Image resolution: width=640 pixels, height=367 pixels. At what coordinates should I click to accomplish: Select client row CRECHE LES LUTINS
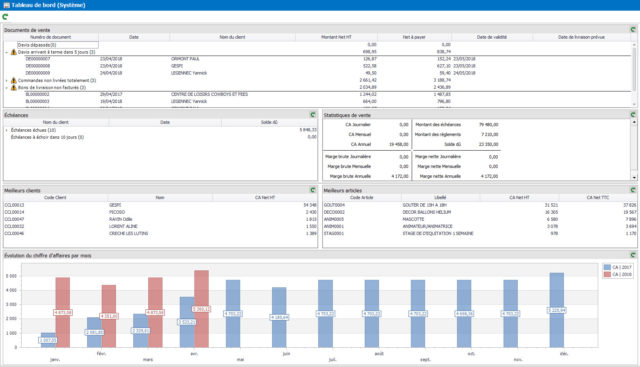pos(160,234)
